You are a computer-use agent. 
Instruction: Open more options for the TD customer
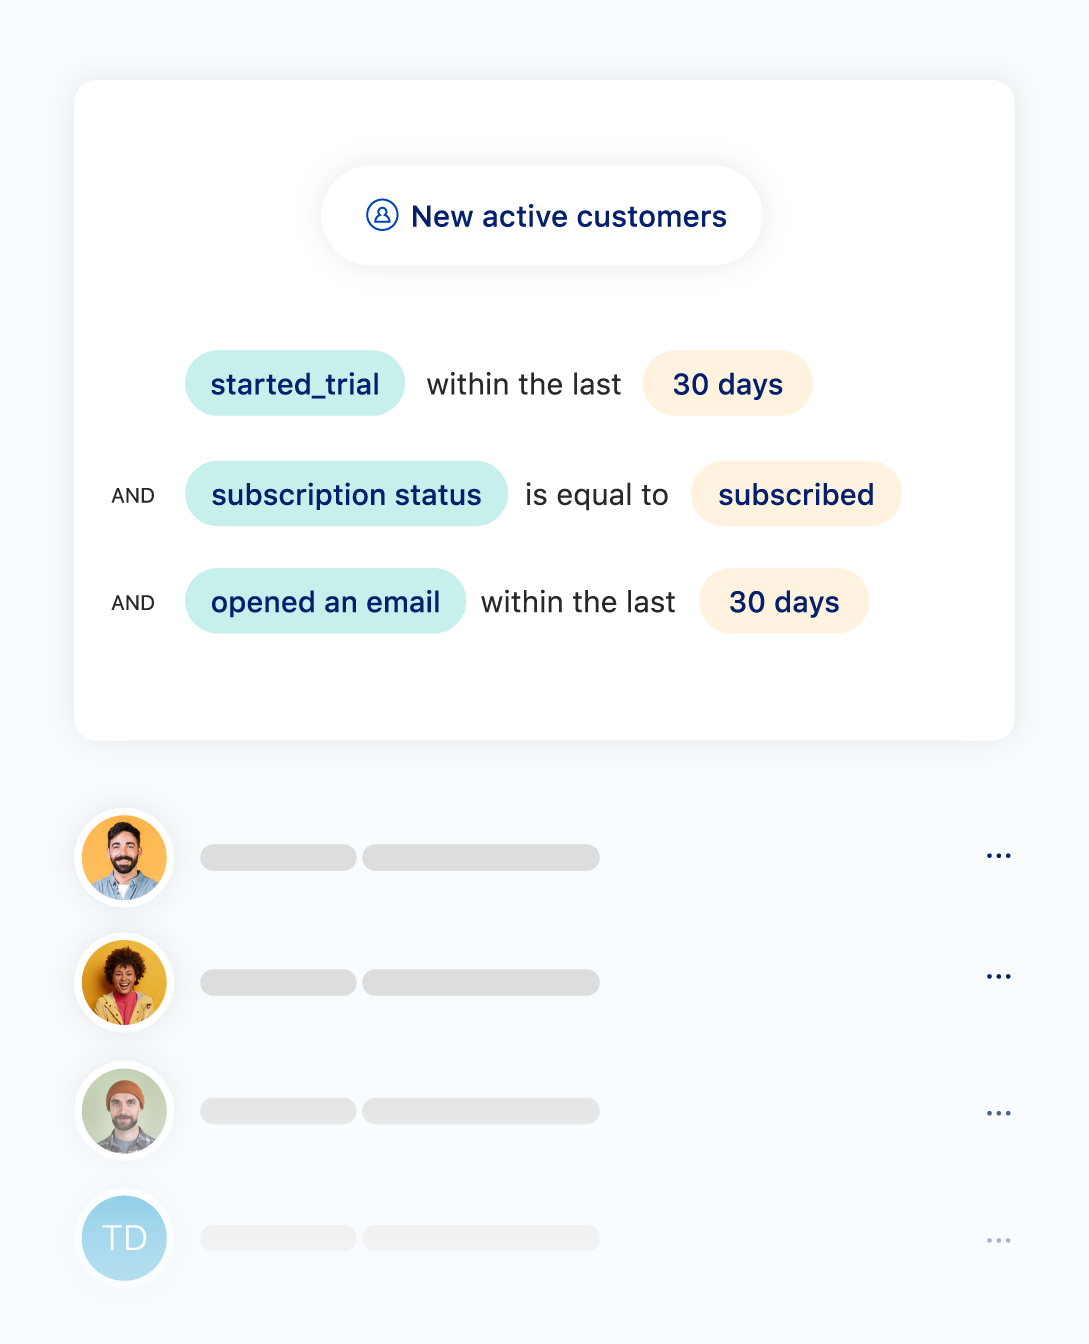tap(998, 1240)
